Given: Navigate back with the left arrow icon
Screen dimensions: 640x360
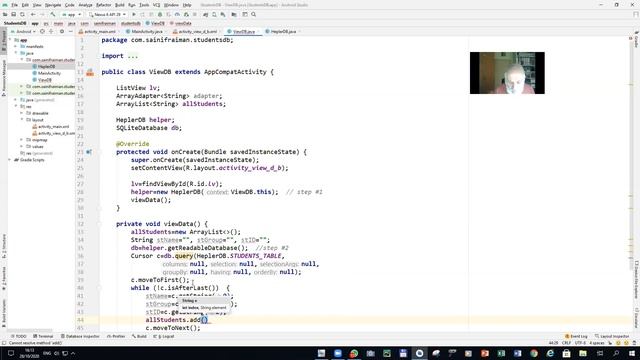Looking at the screenshot, I should pyautogui.click(x=33, y=14).
